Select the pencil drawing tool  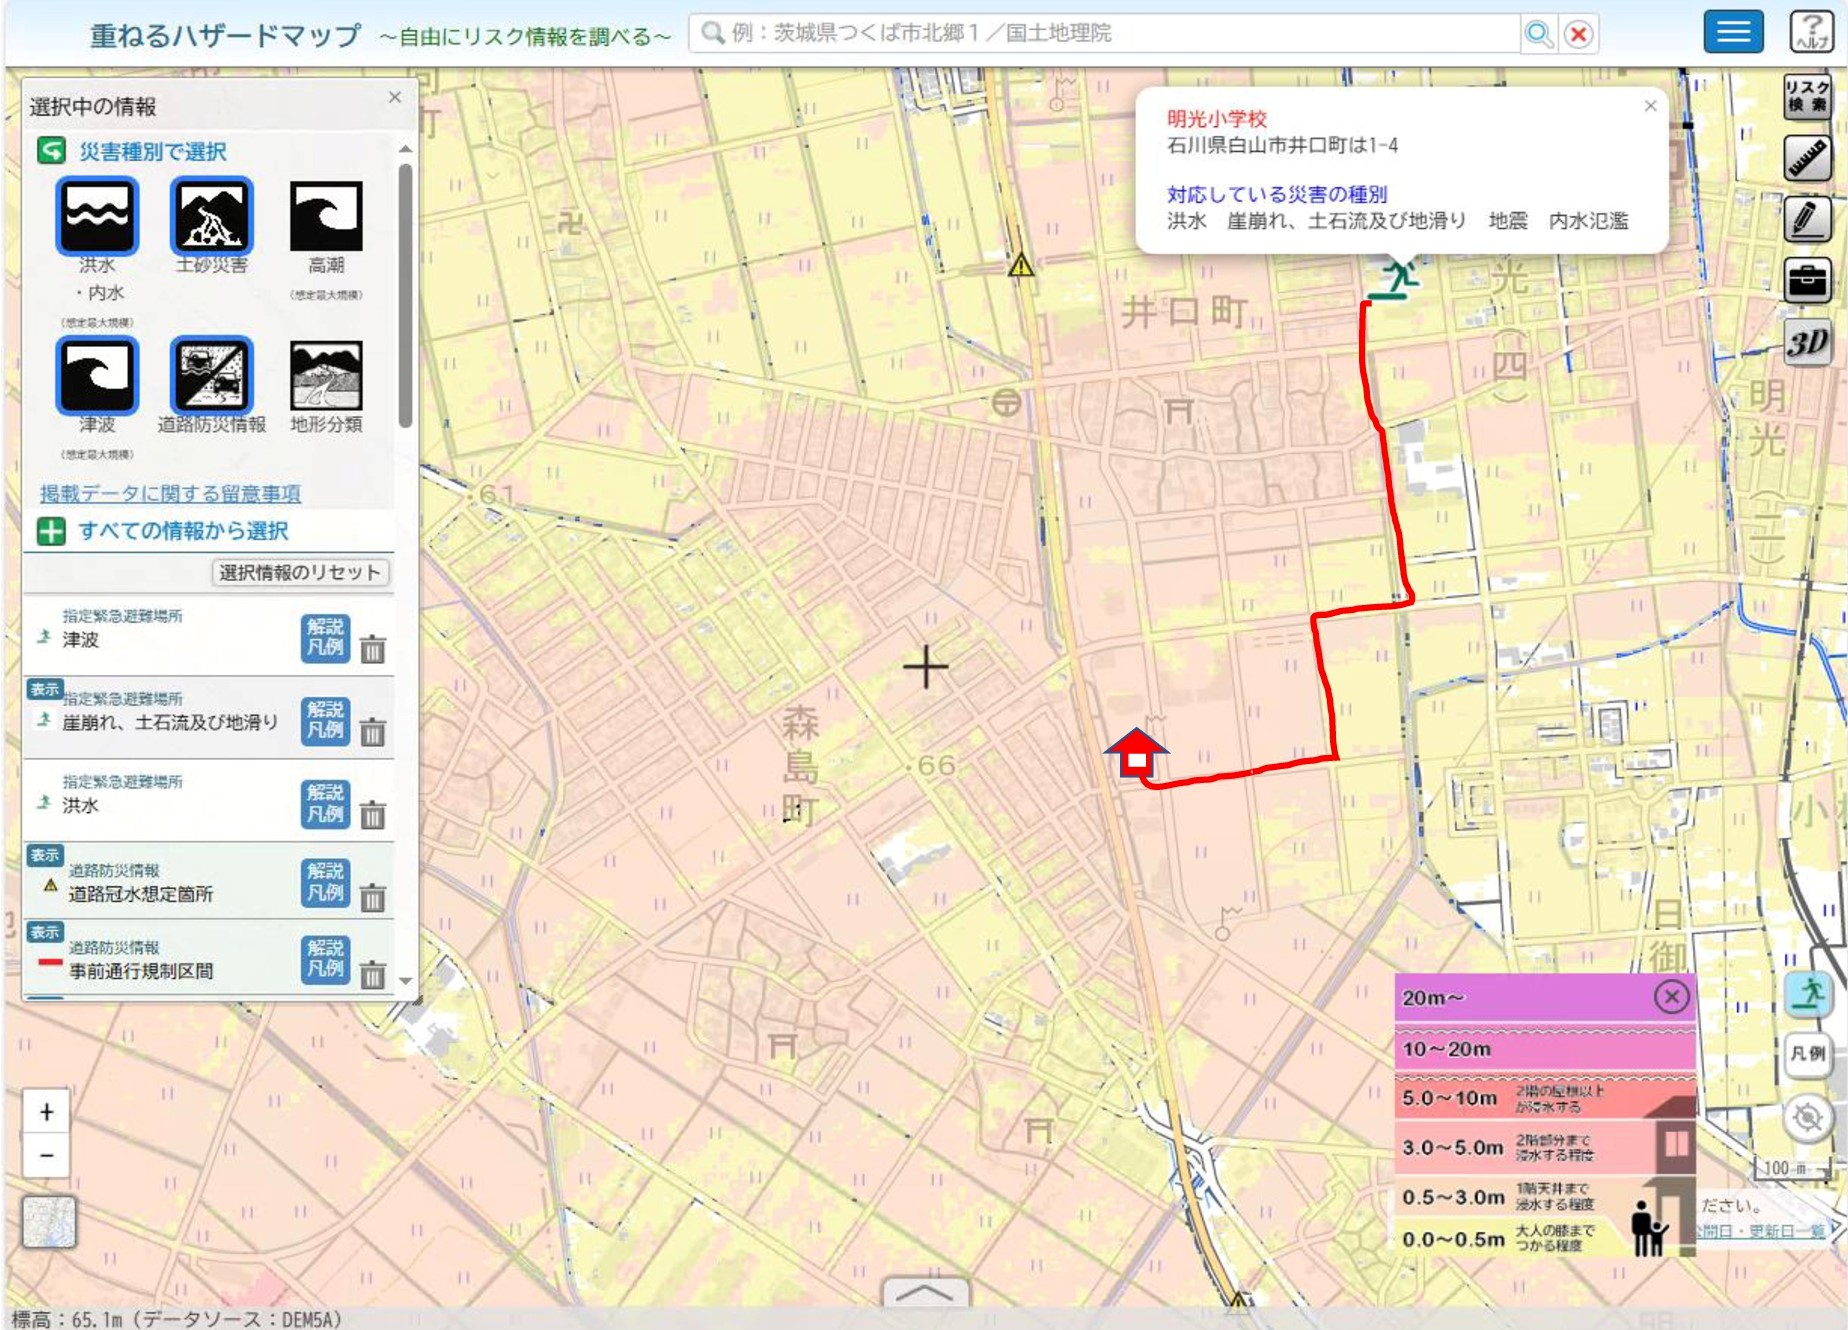(1807, 219)
